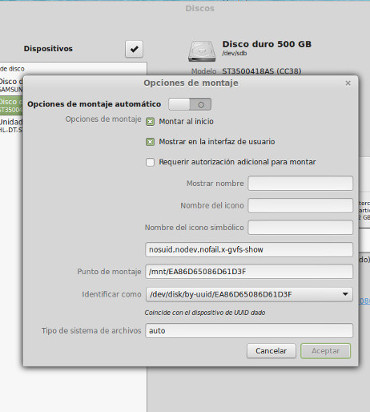Click the 'Tipo de sistema de archivos' field
Image resolution: width=370 pixels, height=412 pixels.
(249, 331)
